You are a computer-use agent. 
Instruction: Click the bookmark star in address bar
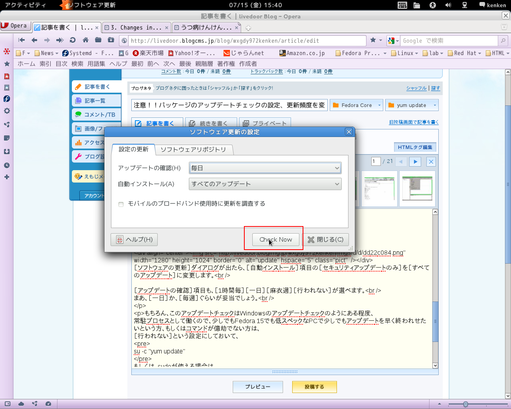[x=373, y=40]
